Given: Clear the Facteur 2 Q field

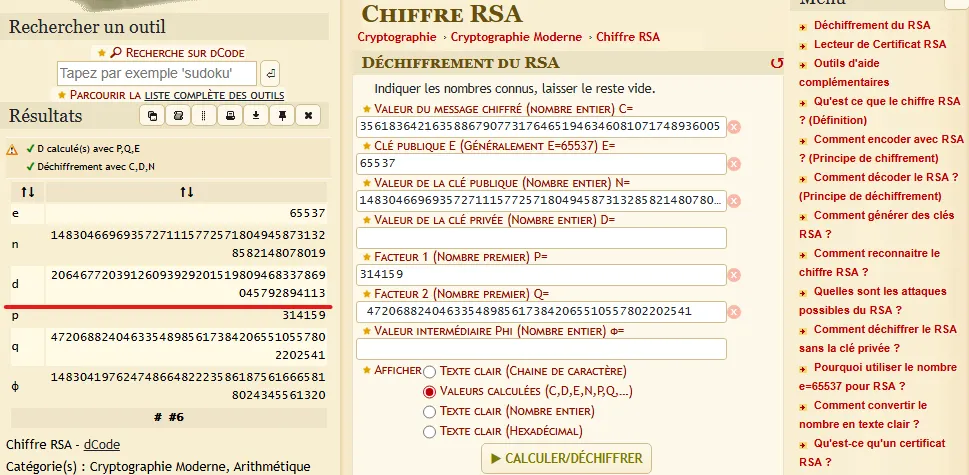Looking at the screenshot, I should tap(734, 312).
